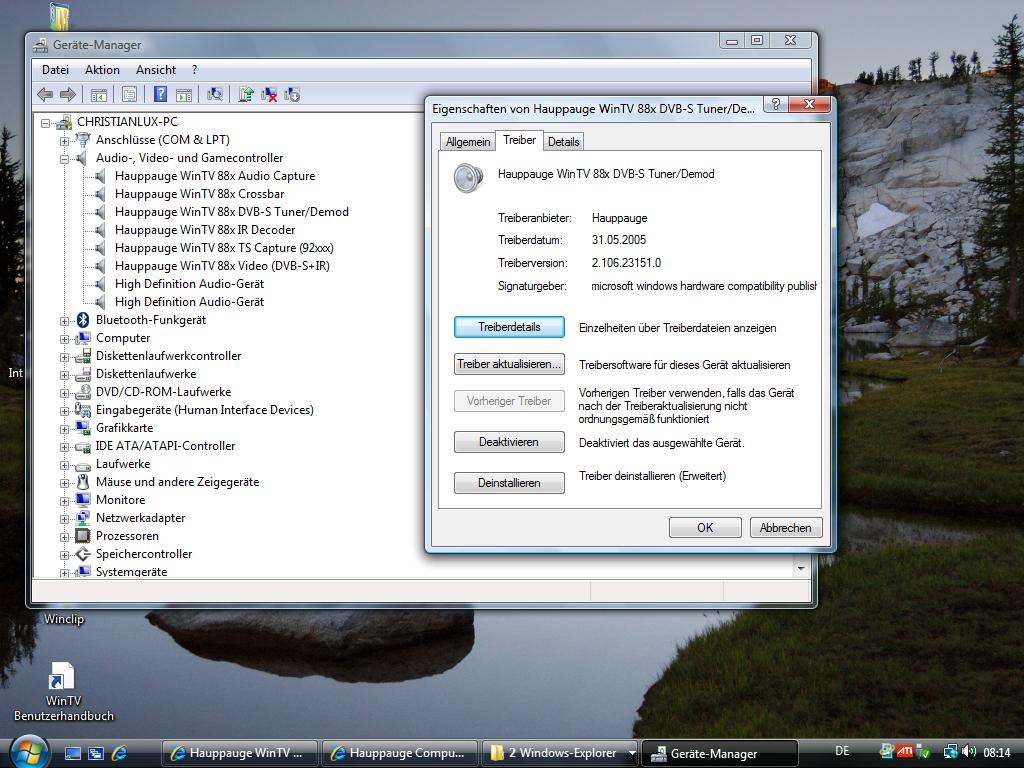Expand the Computer node
1024x768 pixels.
[64, 339]
